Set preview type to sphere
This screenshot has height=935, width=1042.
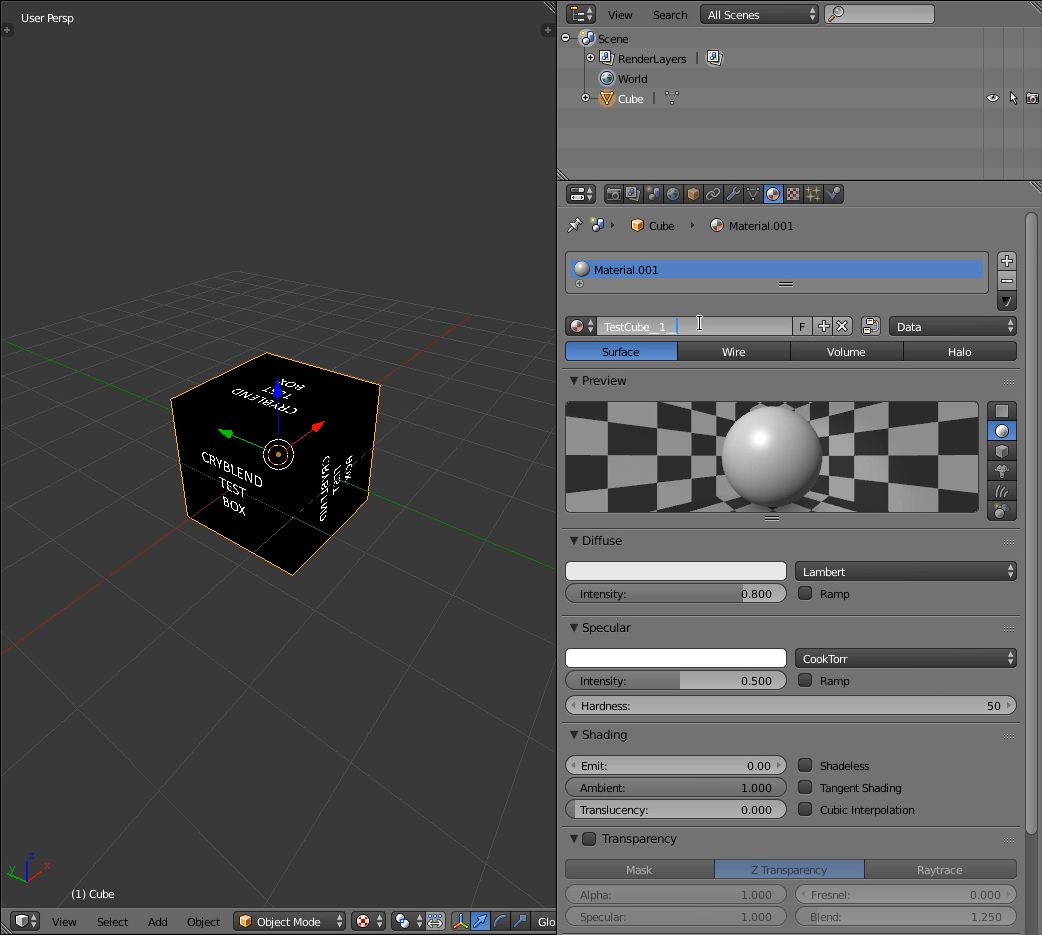point(1001,431)
